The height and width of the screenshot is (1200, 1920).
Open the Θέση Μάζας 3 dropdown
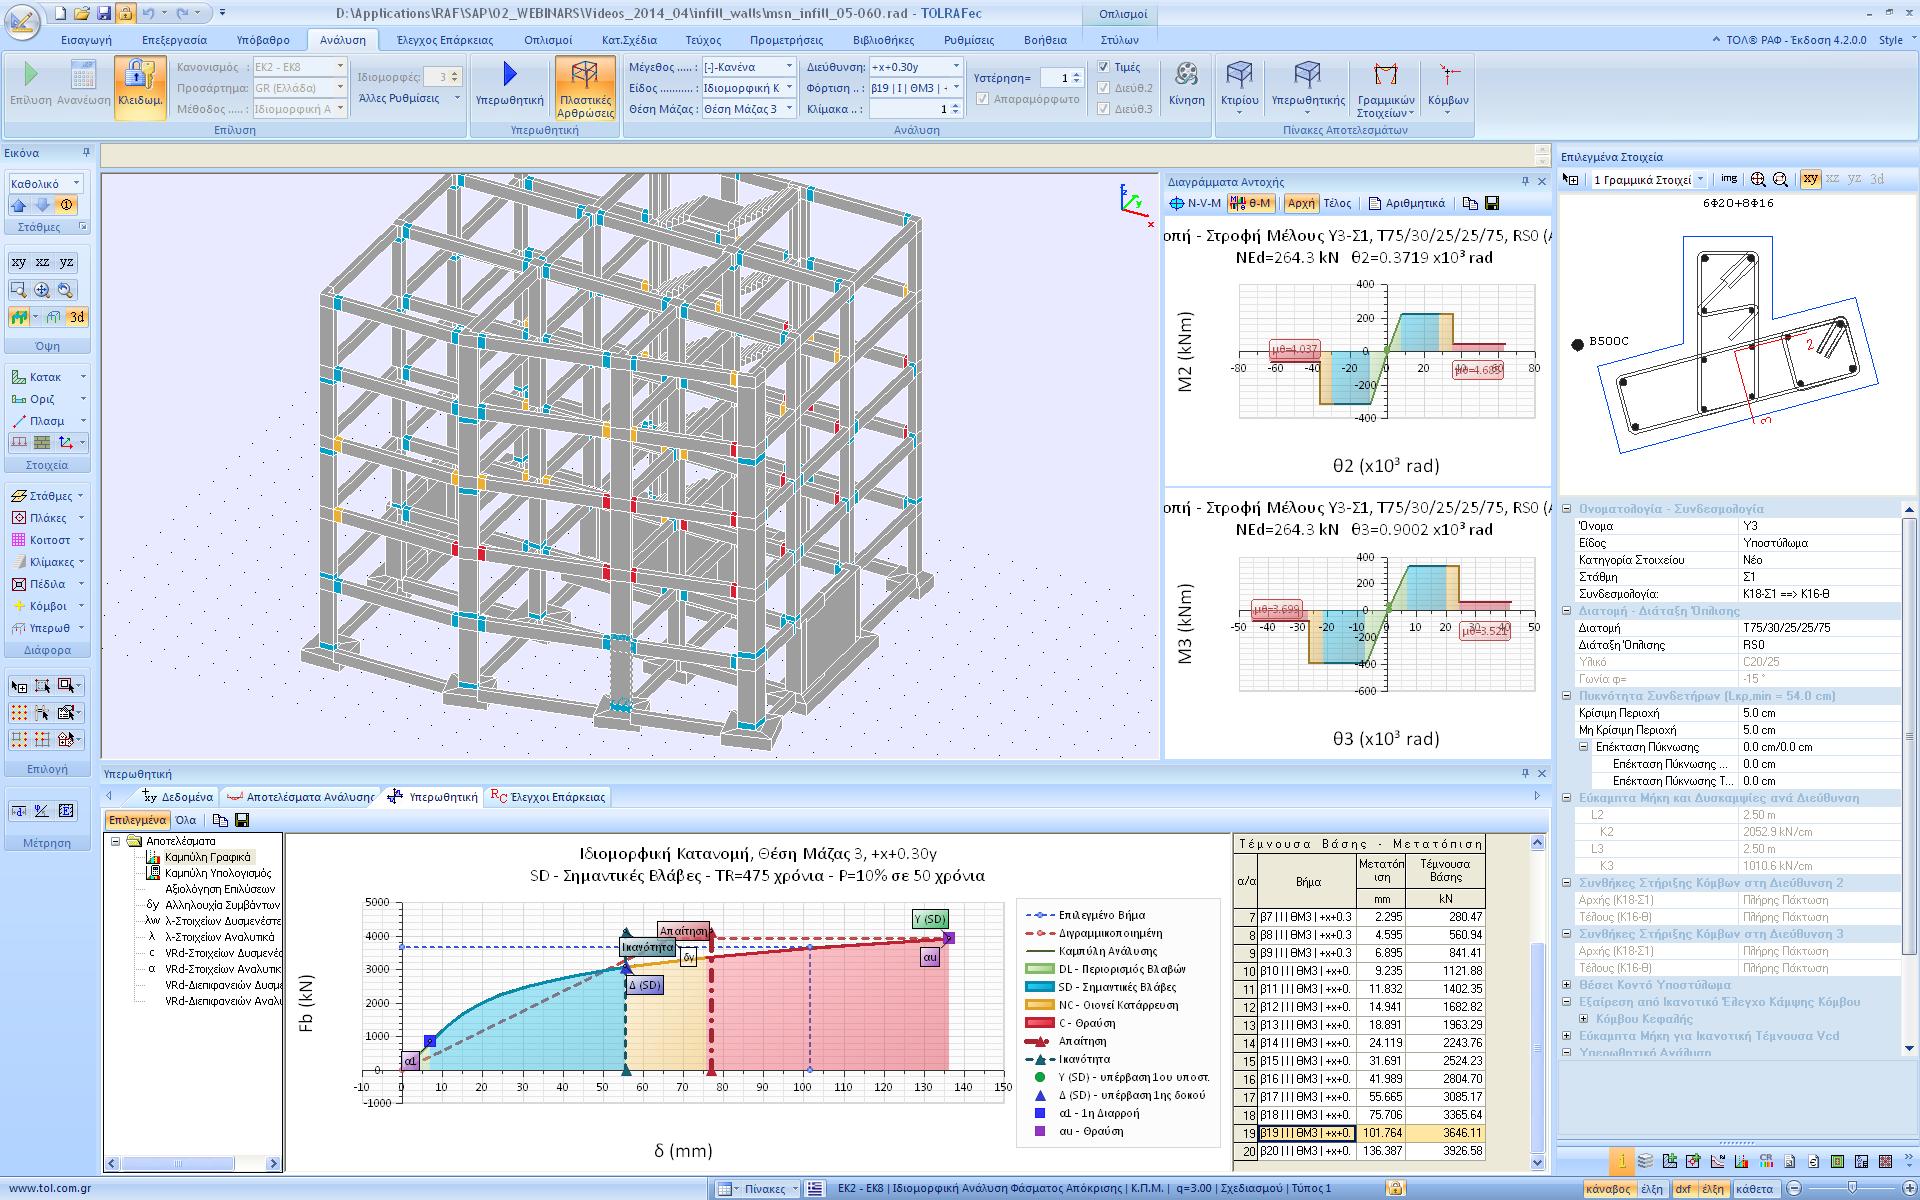788,109
